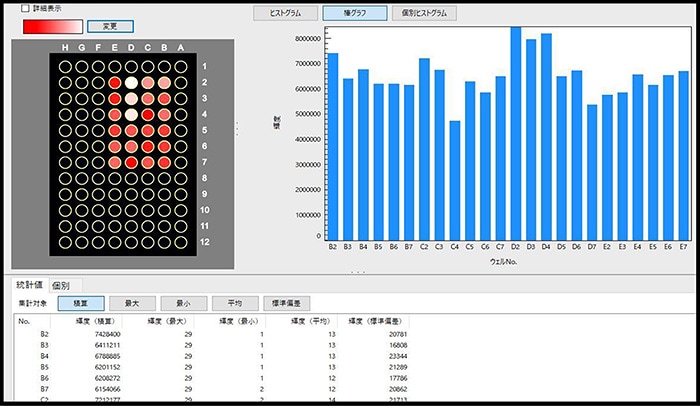Enable the 詳細表示 checkbox
The width and height of the screenshot is (700, 406).
(x=25, y=8)
